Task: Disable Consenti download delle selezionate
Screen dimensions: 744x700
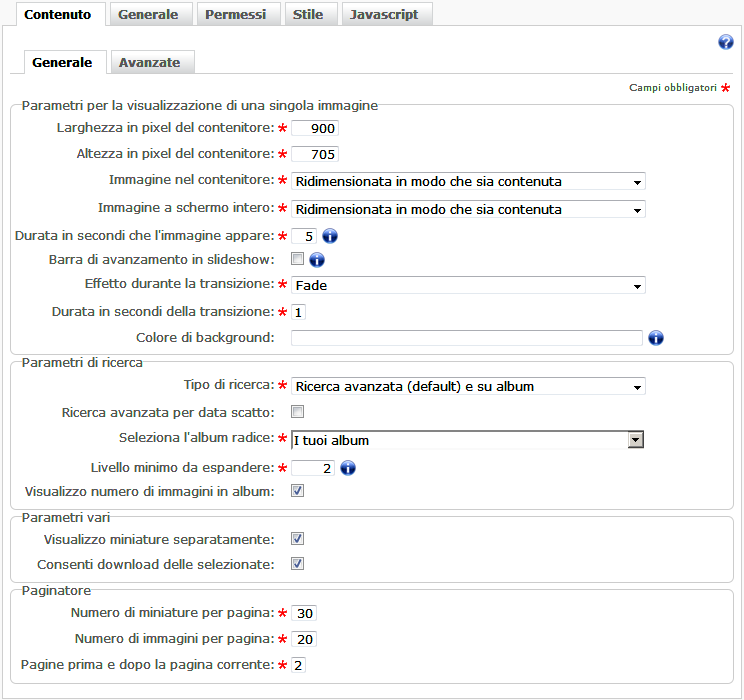Action: [297, 564]
